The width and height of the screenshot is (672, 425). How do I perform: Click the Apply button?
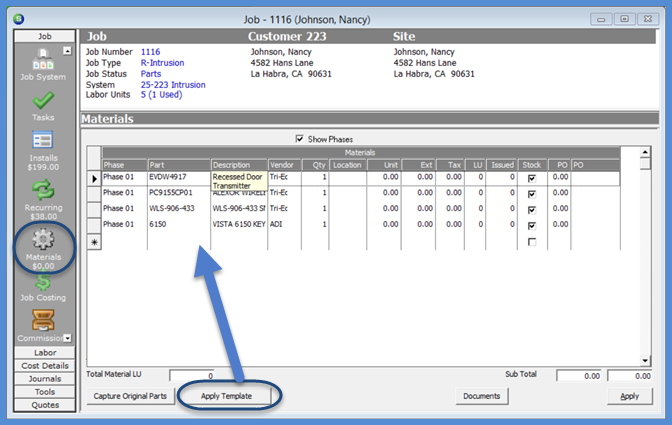point(630,396)
